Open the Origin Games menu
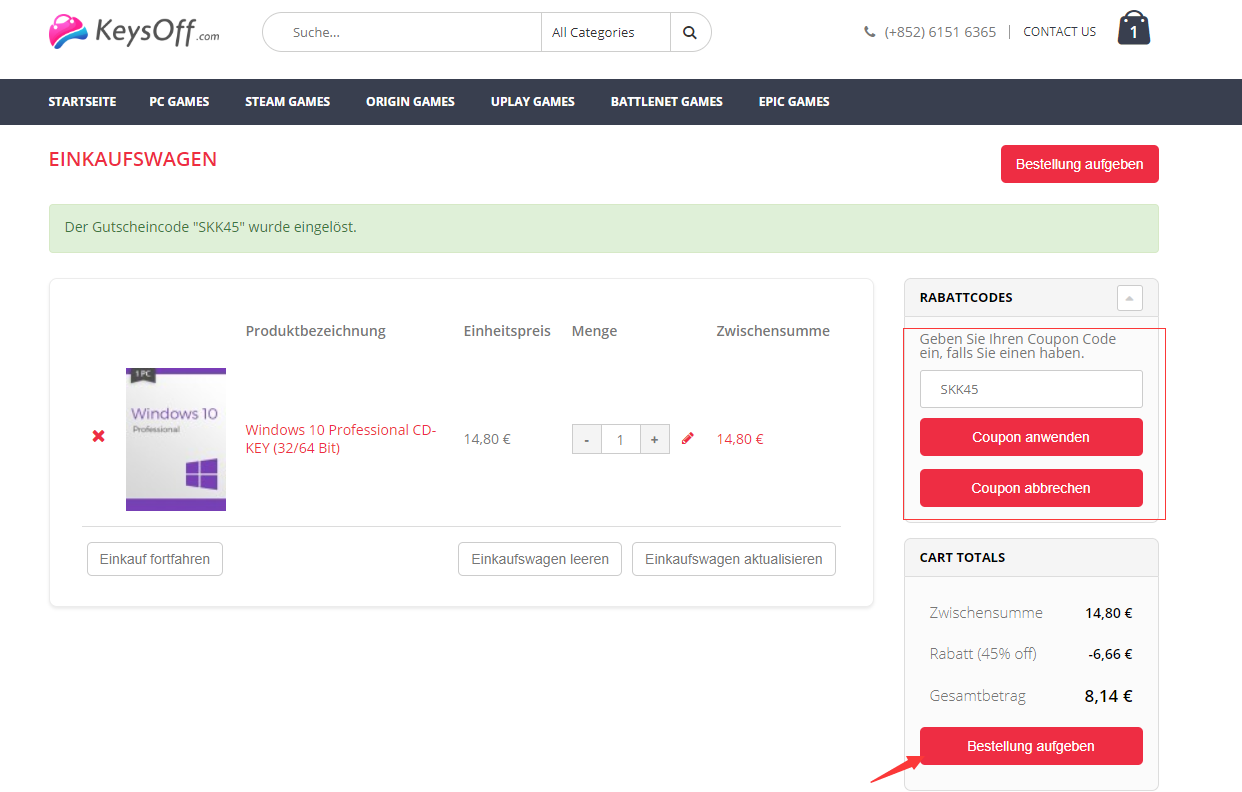Screen dimensions: 1242x792 (410, 102)
